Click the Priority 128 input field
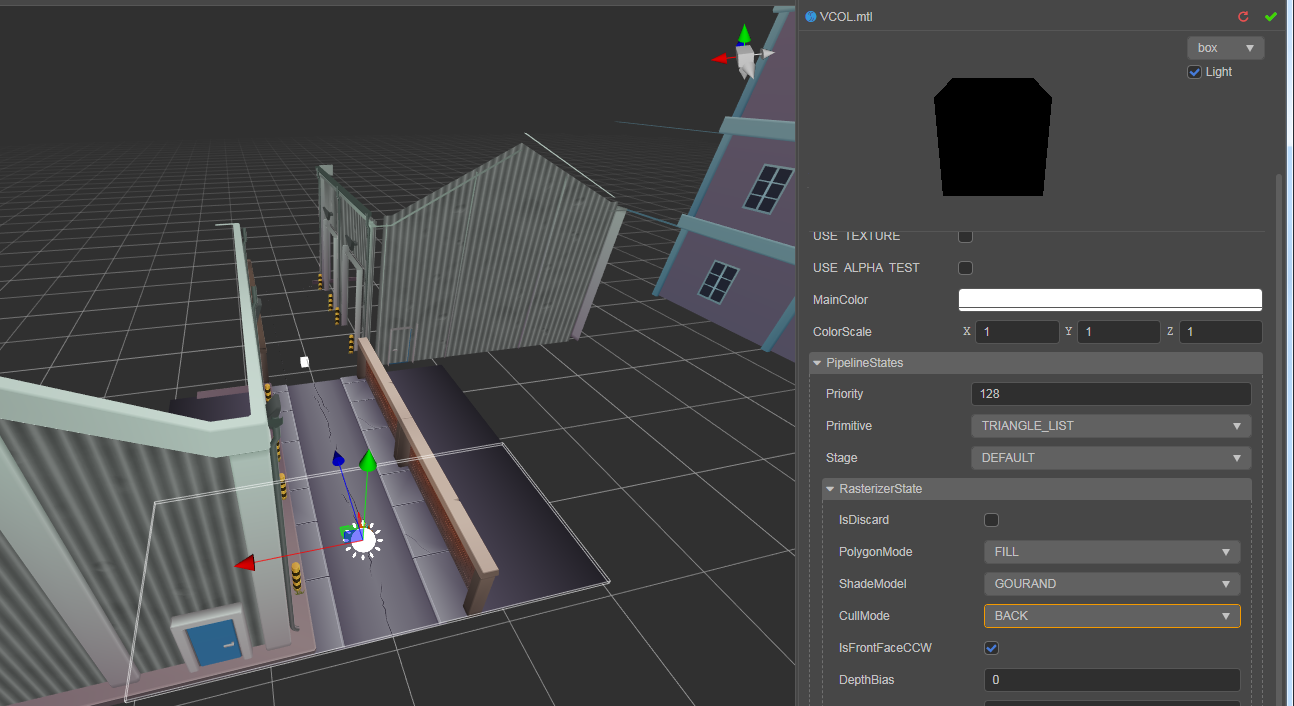This screenshot has width=1294, height=706. (x=1110, y=394)
